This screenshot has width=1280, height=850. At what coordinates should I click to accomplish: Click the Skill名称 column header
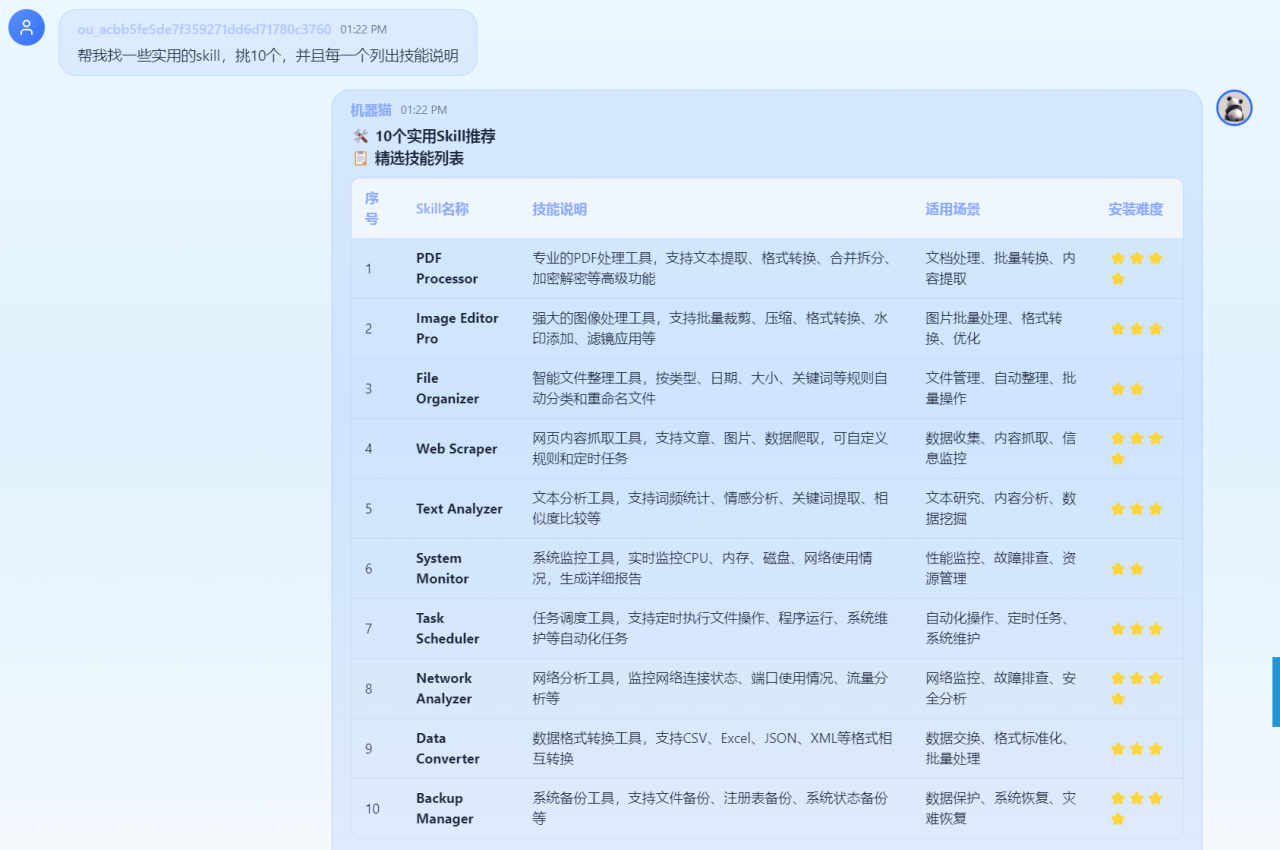click(442, 209)
